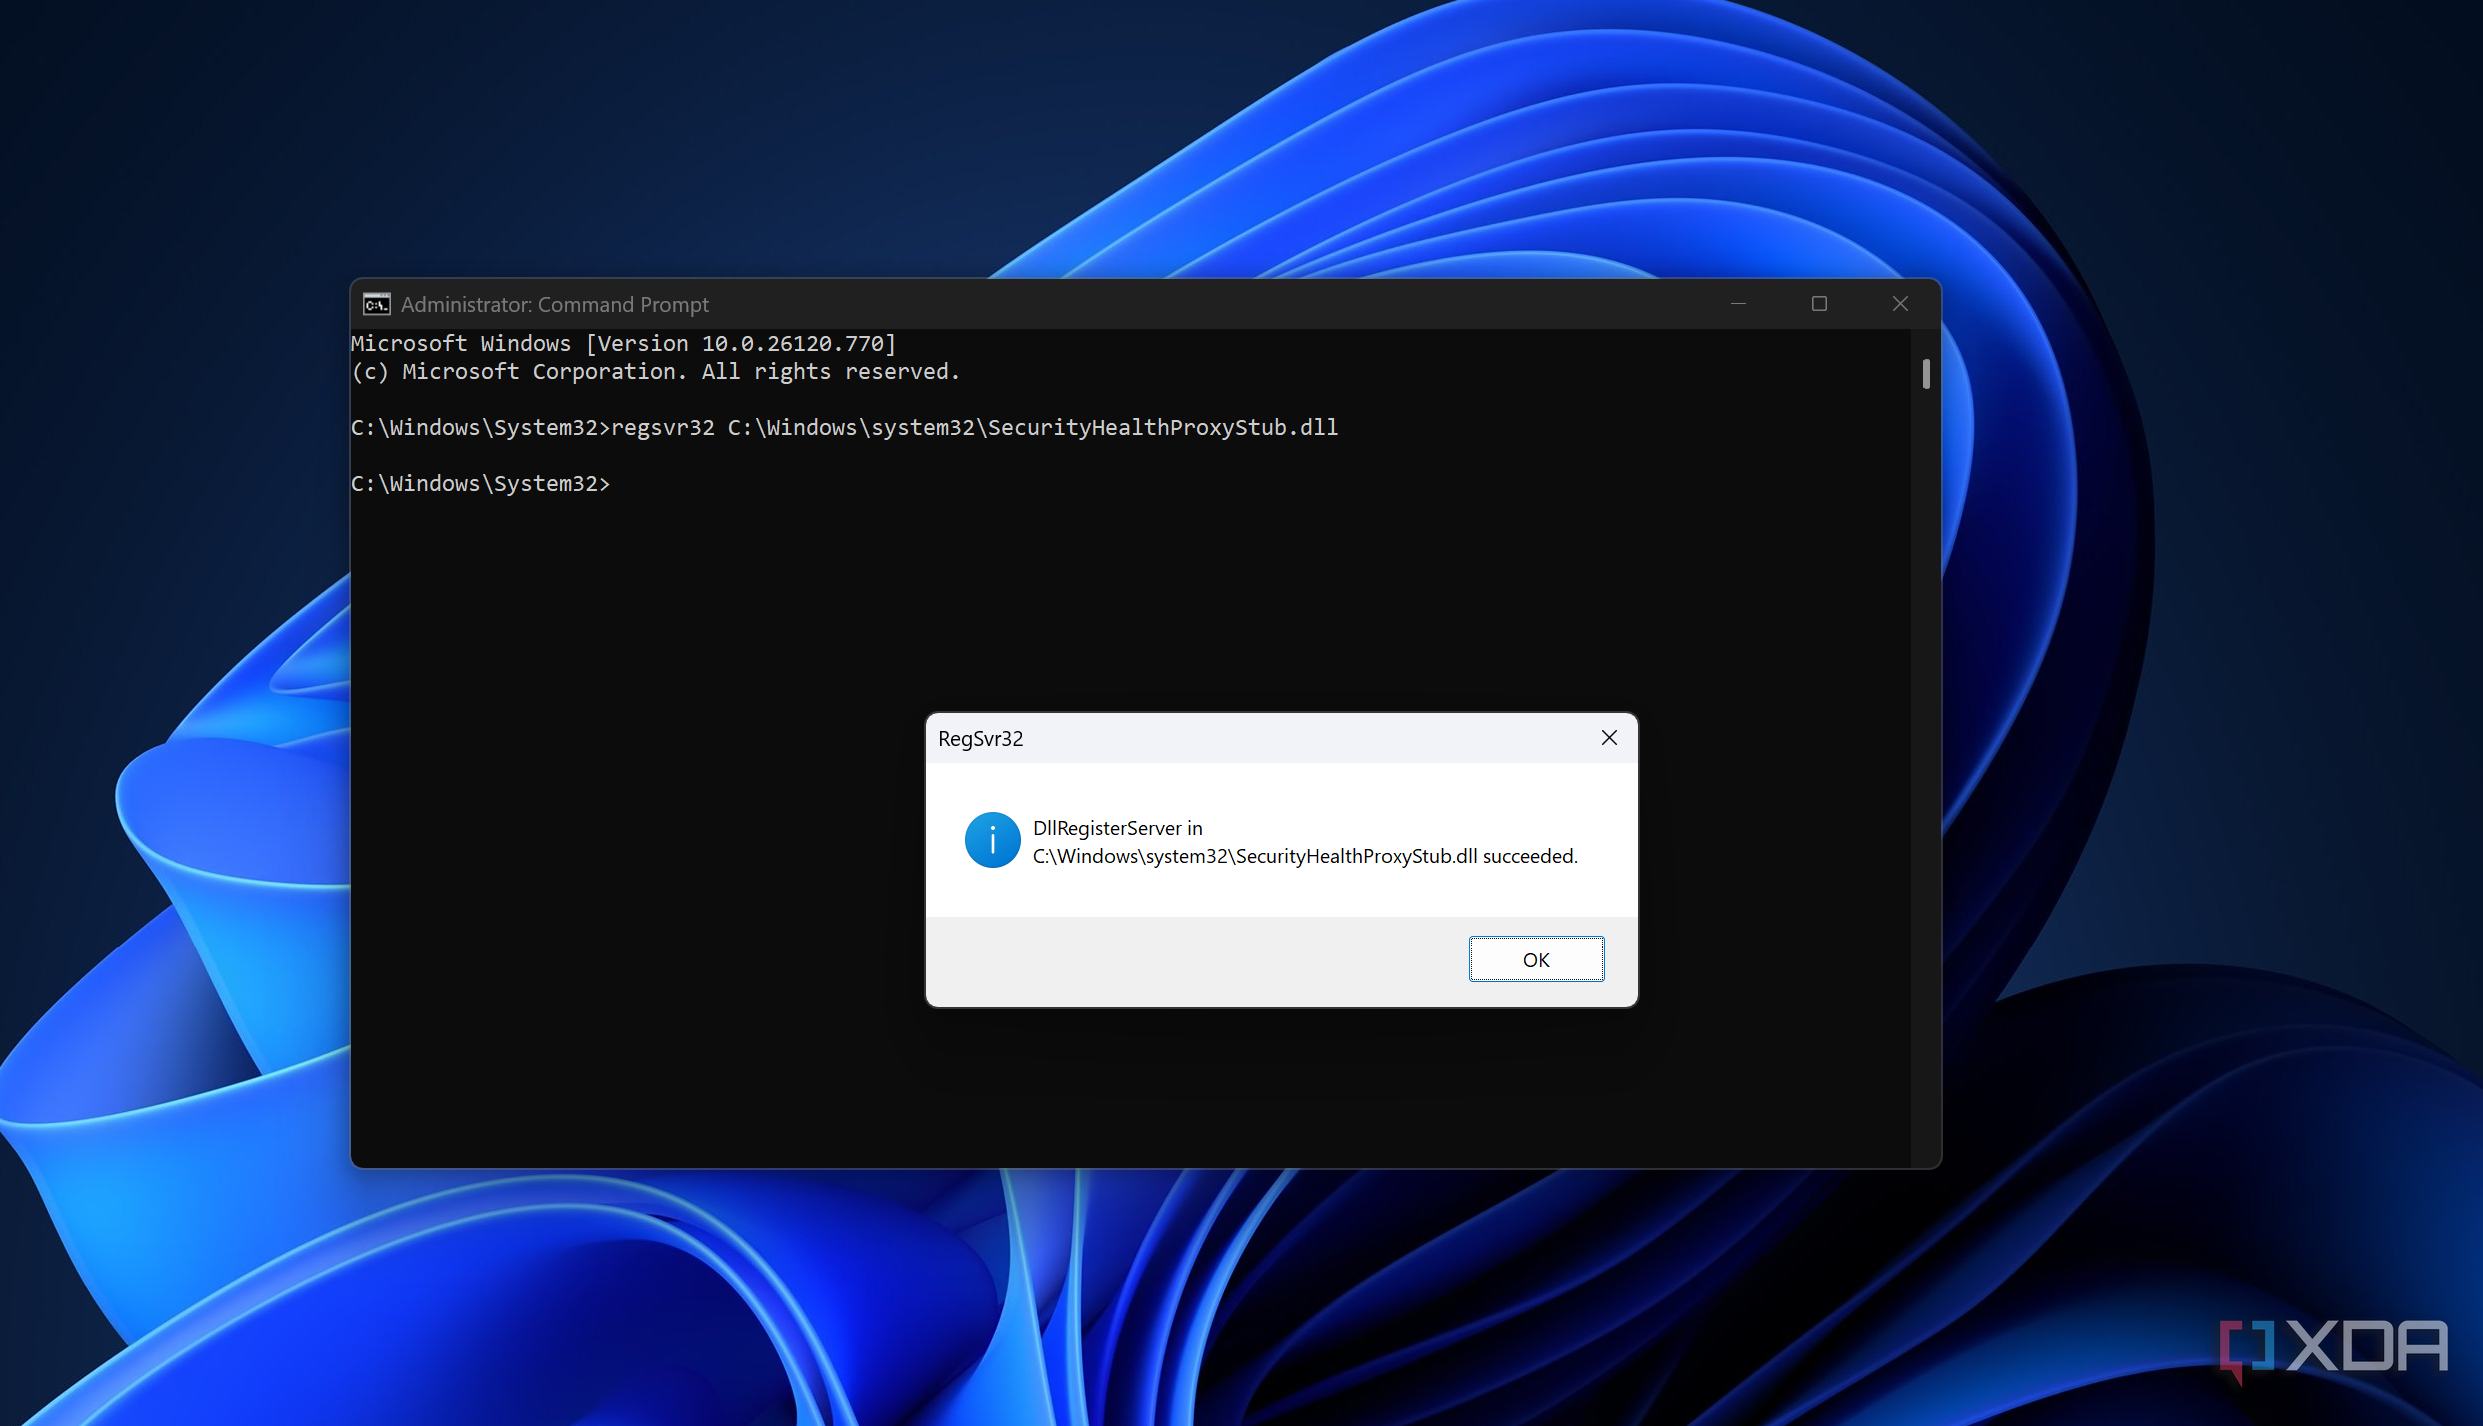Click the XDA logo watermark
This screenshot has height=1426, width=2483.
[x=2330, y=1347]
